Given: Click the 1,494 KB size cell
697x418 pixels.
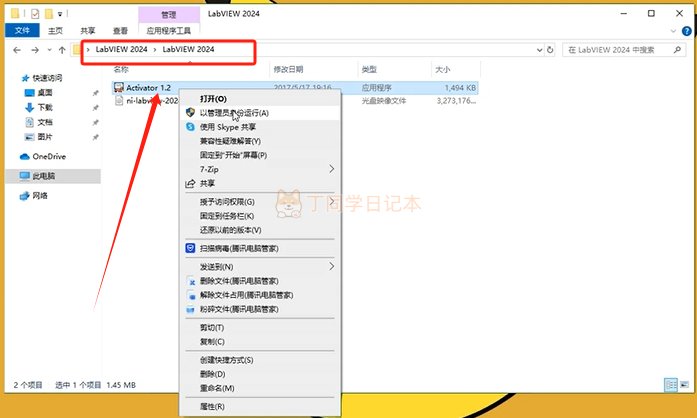Looking at the screenshot, I should click(460, 88).
